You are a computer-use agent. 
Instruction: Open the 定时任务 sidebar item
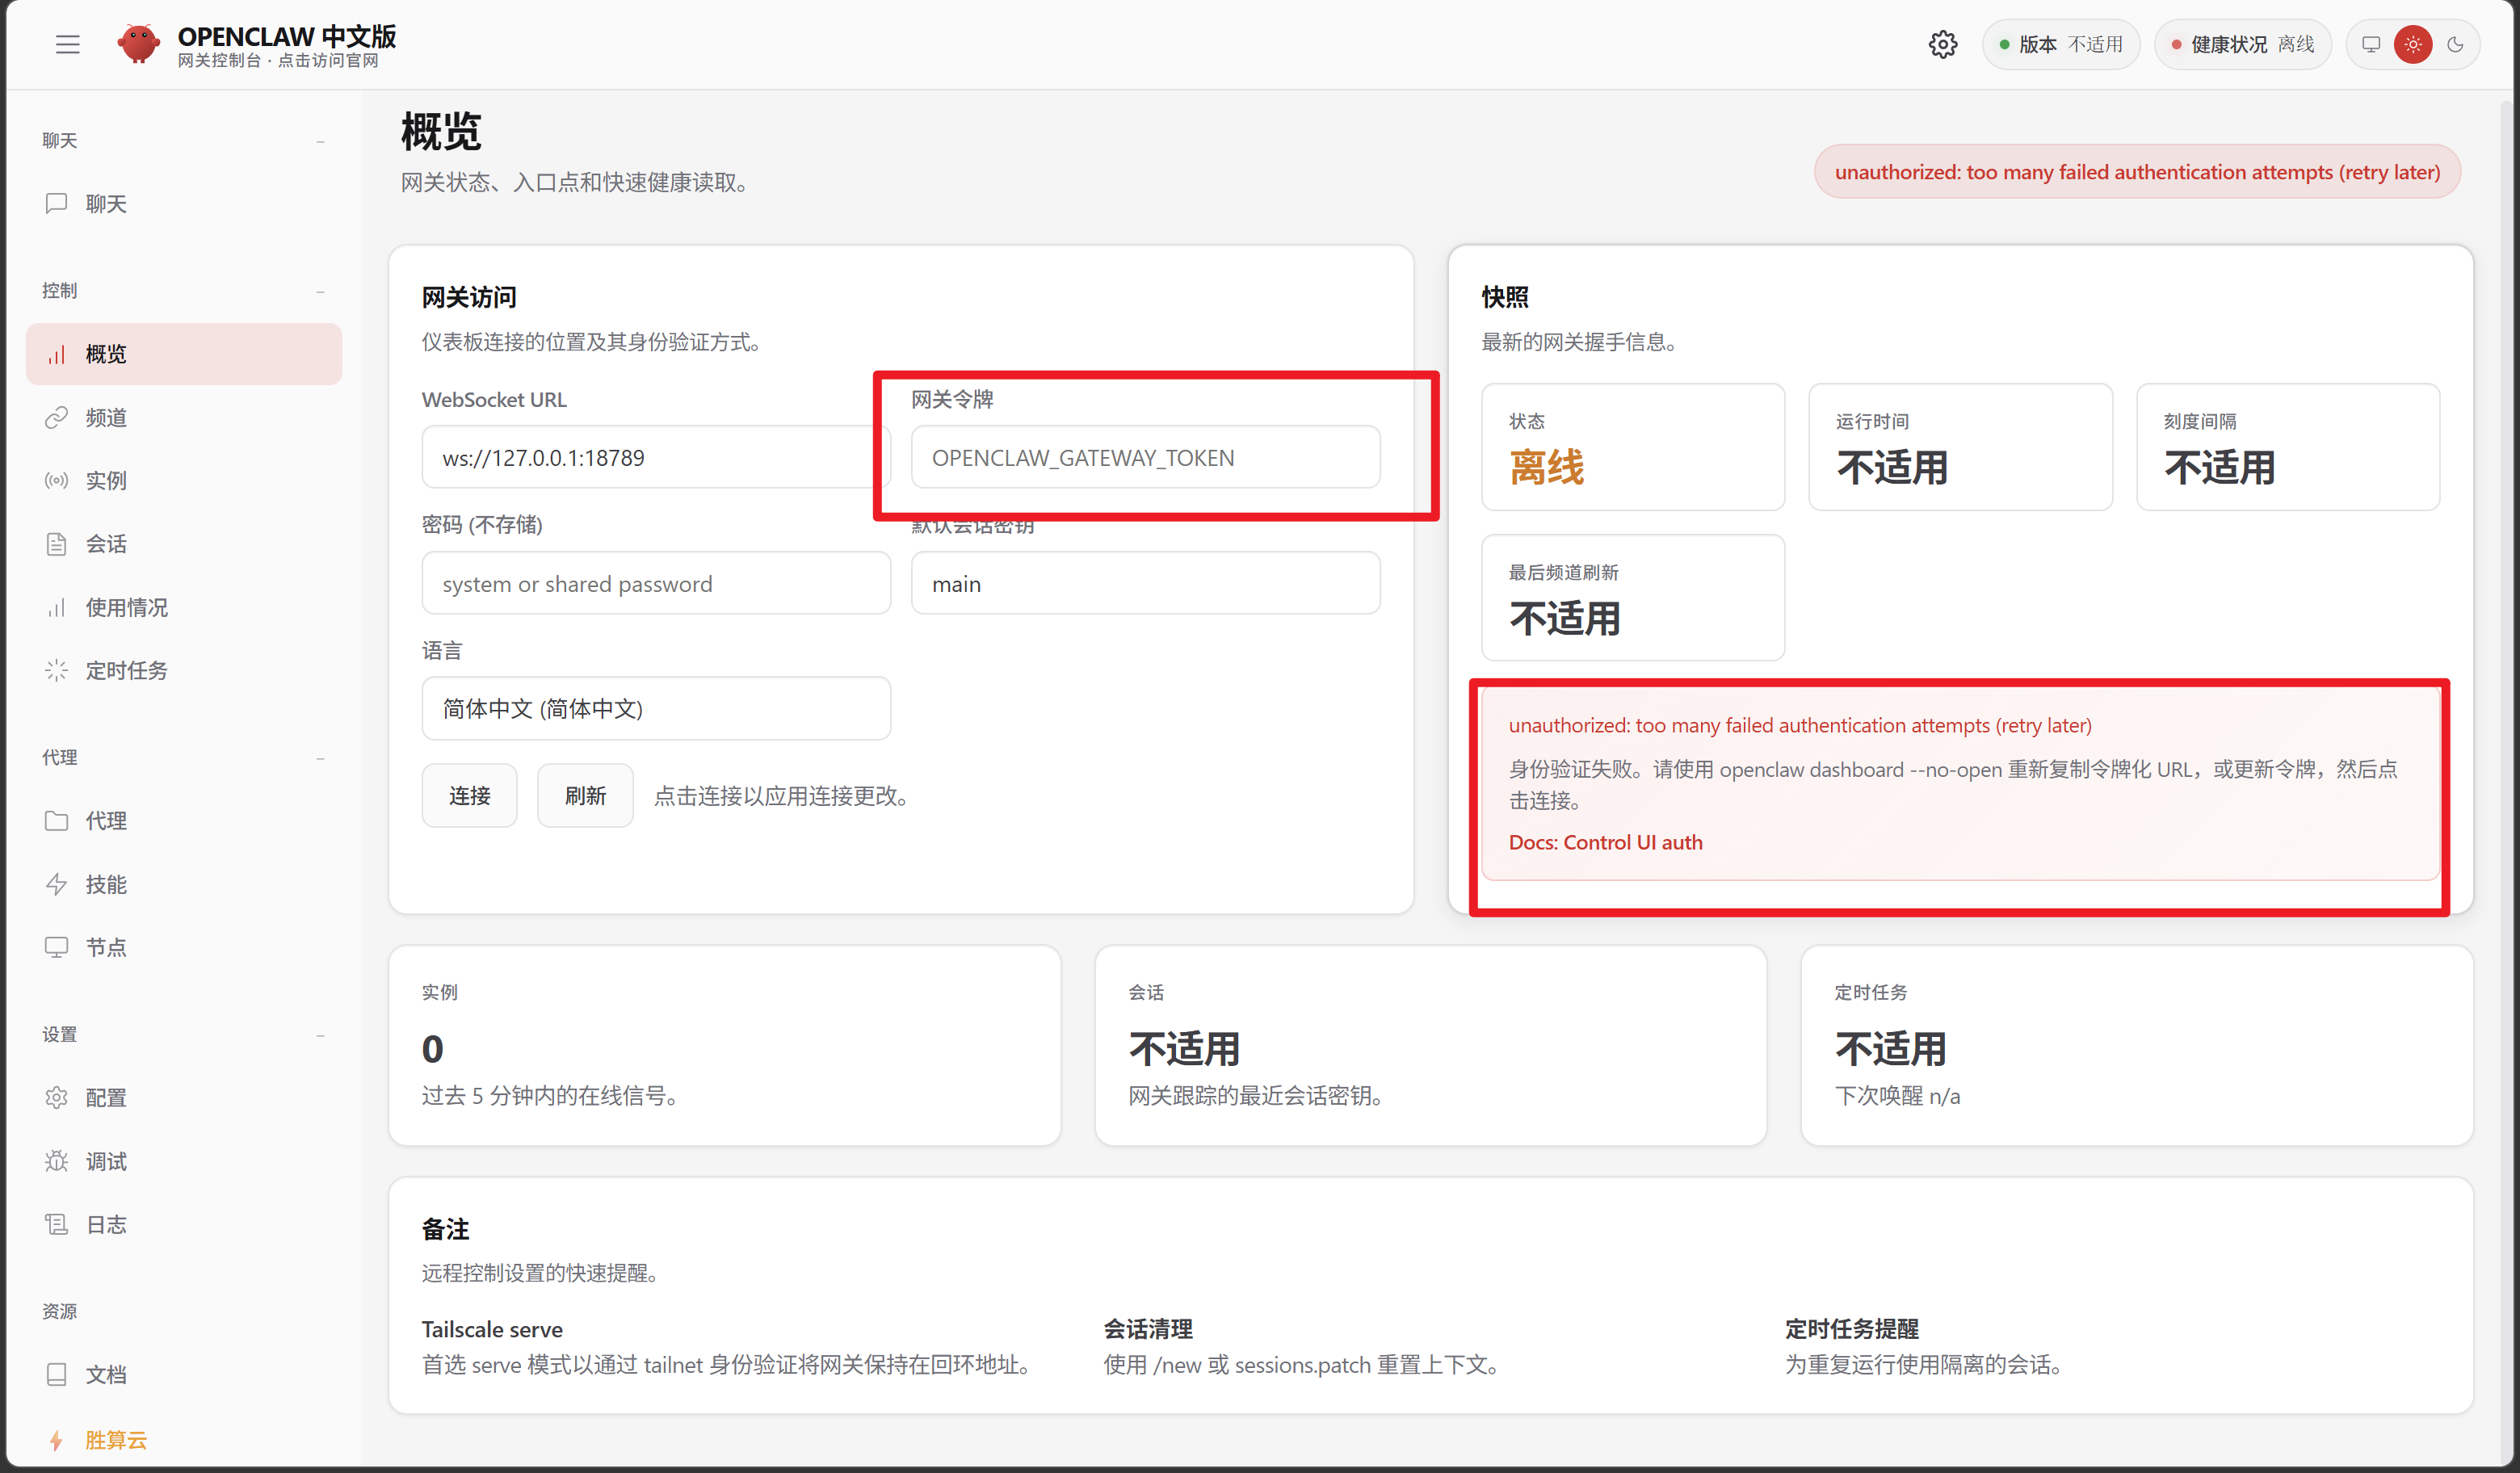pos(126,670)
